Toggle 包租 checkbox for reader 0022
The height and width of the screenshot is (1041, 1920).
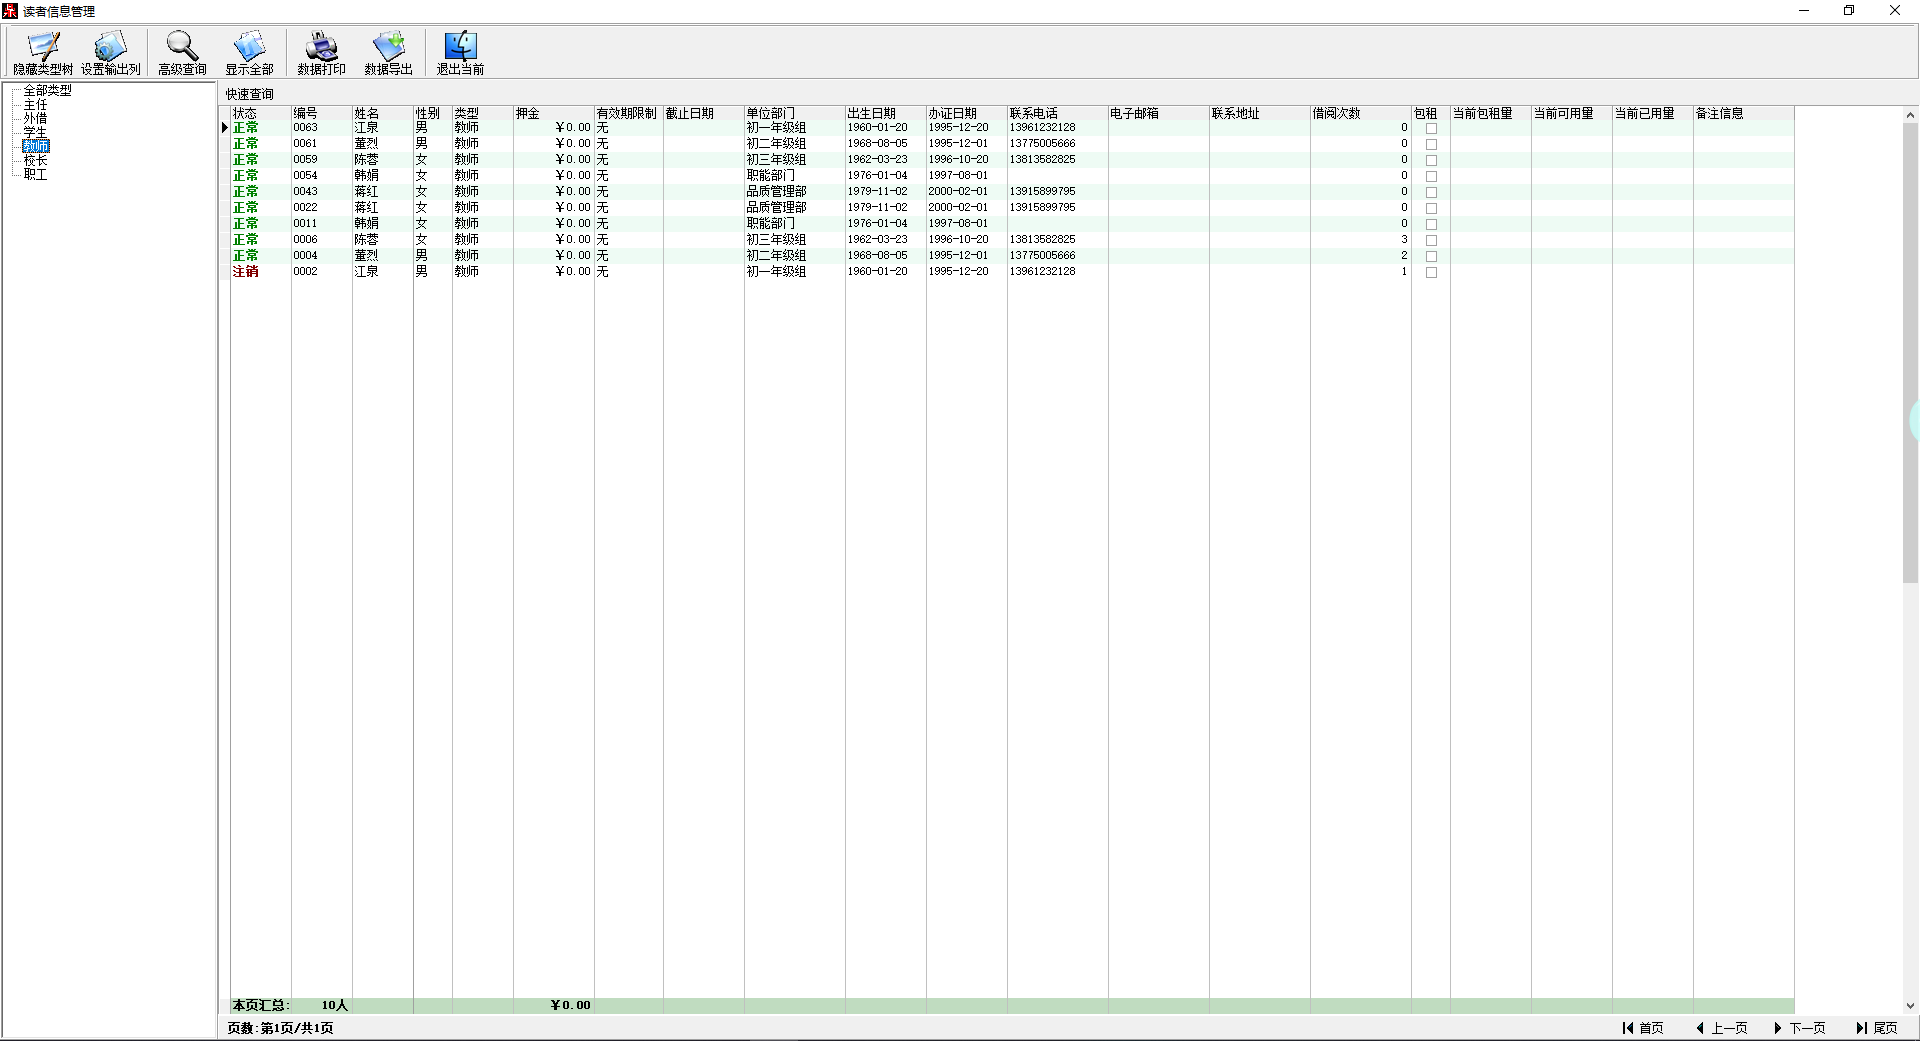(x=1431, y=208)
